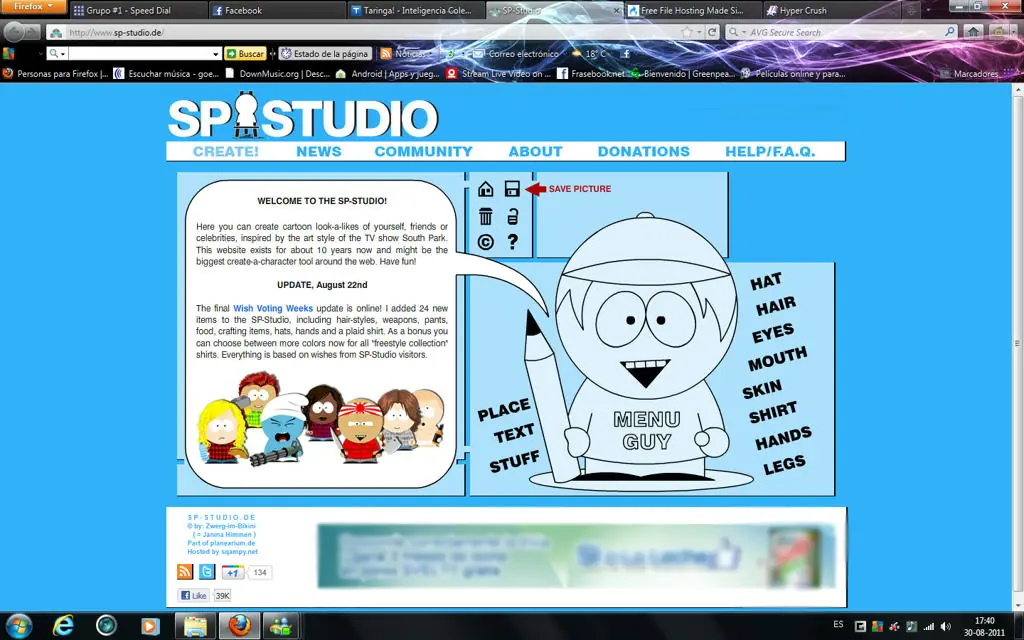Click the Firefox home toolbar icon

click(973, 31)
